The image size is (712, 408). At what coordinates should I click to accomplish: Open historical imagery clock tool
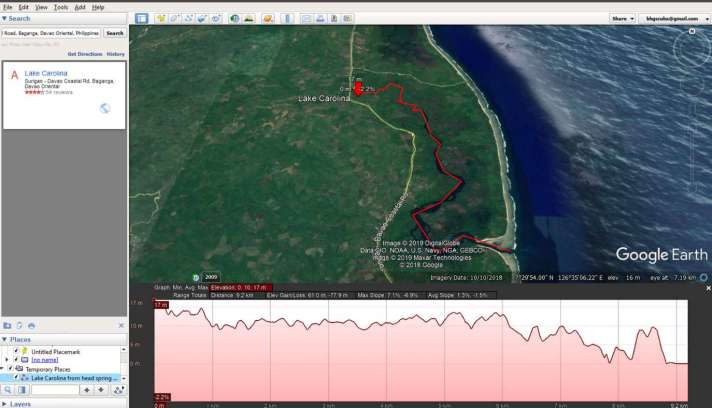(x=234, y=18)
